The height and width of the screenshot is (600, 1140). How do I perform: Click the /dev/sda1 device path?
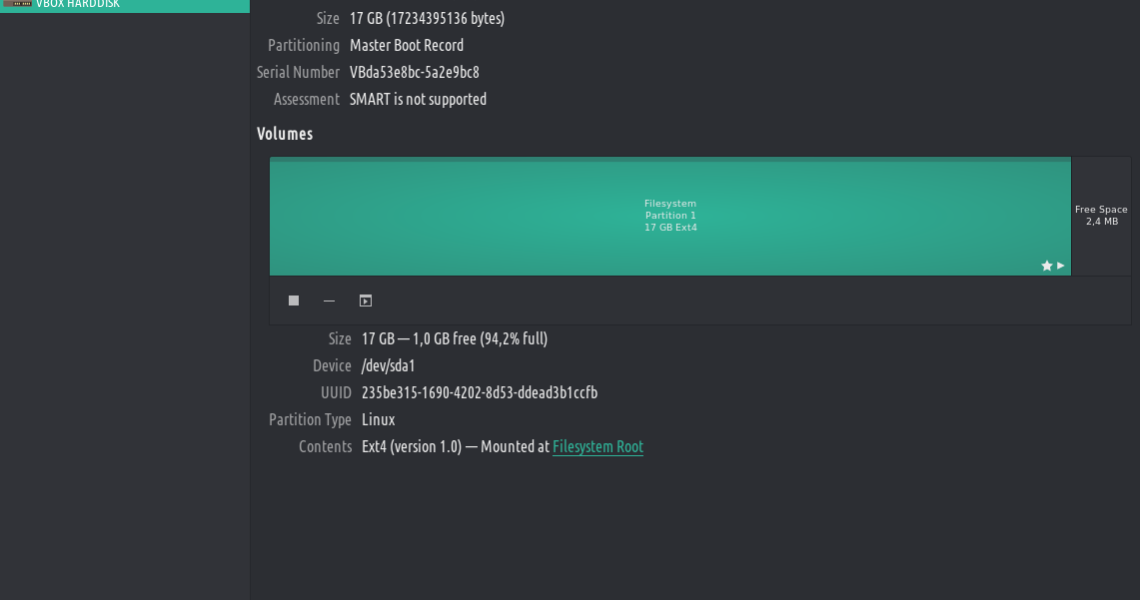click(388, 366)
